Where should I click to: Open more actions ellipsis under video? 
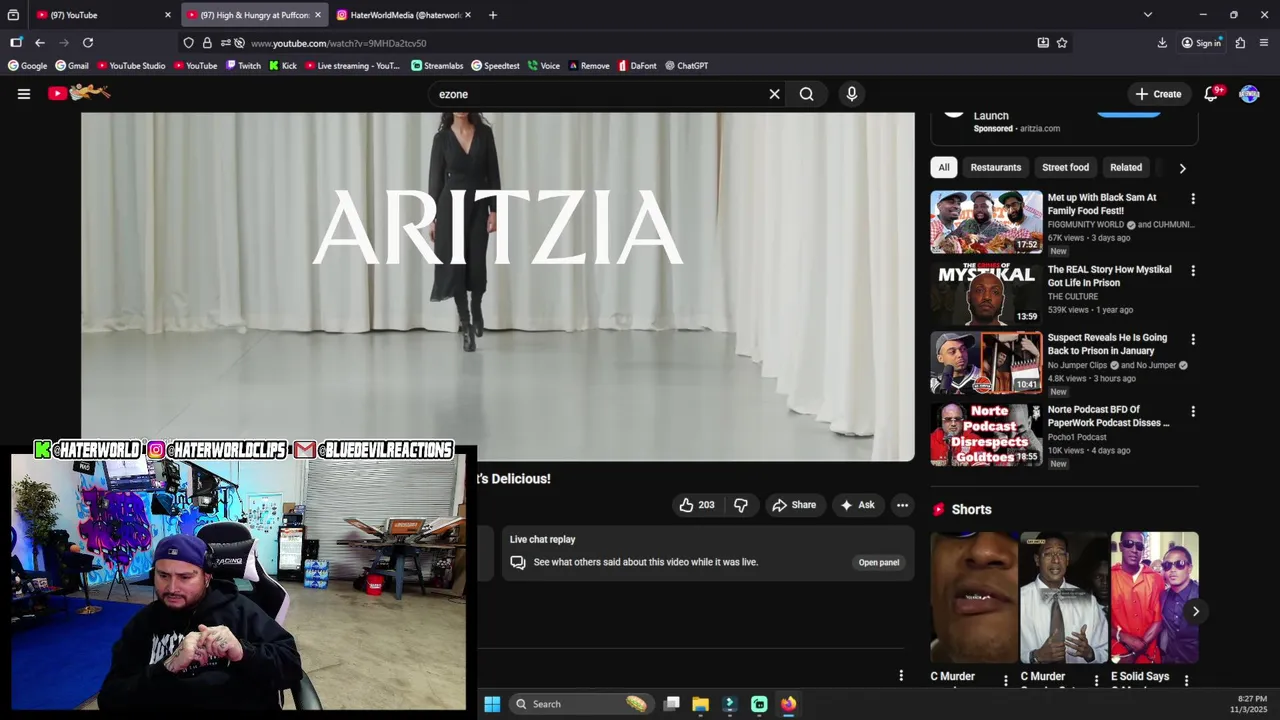coord(902,505)
